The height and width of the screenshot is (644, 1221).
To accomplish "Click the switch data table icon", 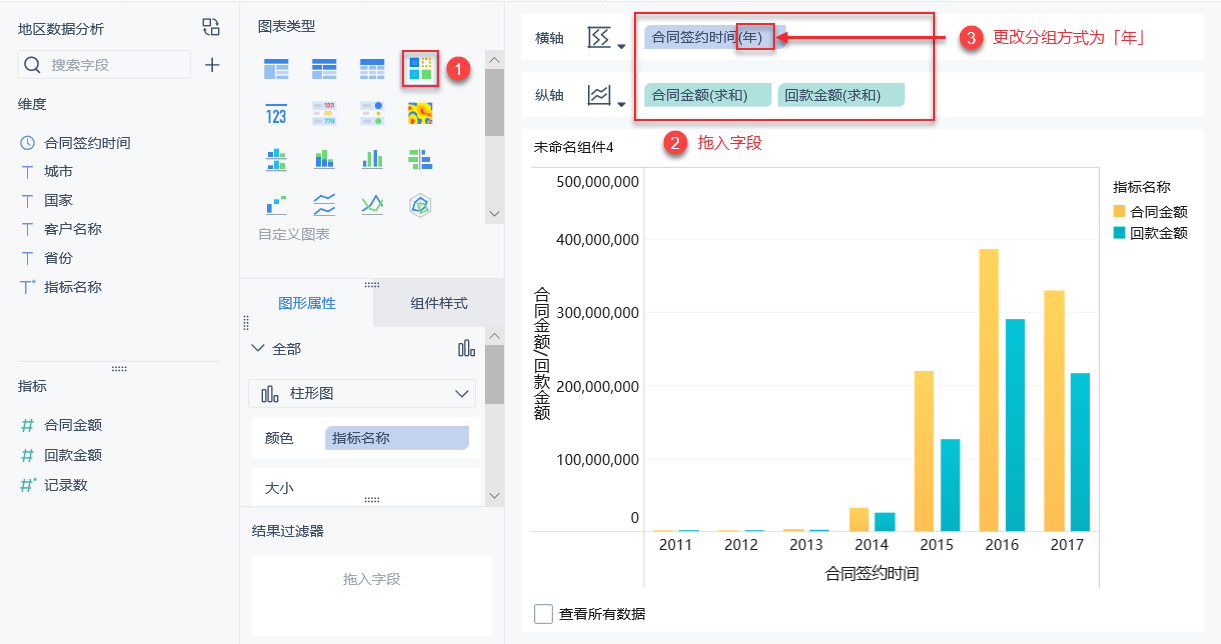I will [211, 27].
